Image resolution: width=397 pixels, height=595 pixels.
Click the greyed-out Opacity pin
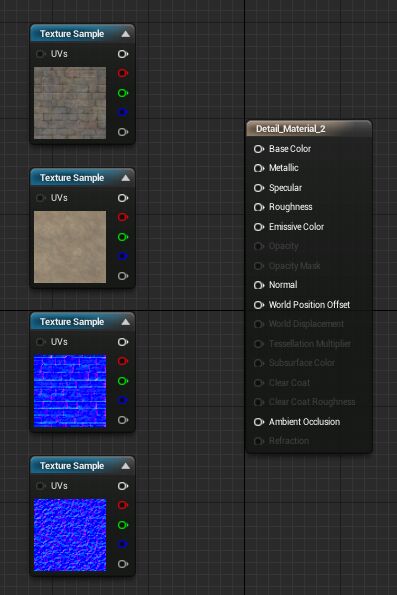[259, 246]
